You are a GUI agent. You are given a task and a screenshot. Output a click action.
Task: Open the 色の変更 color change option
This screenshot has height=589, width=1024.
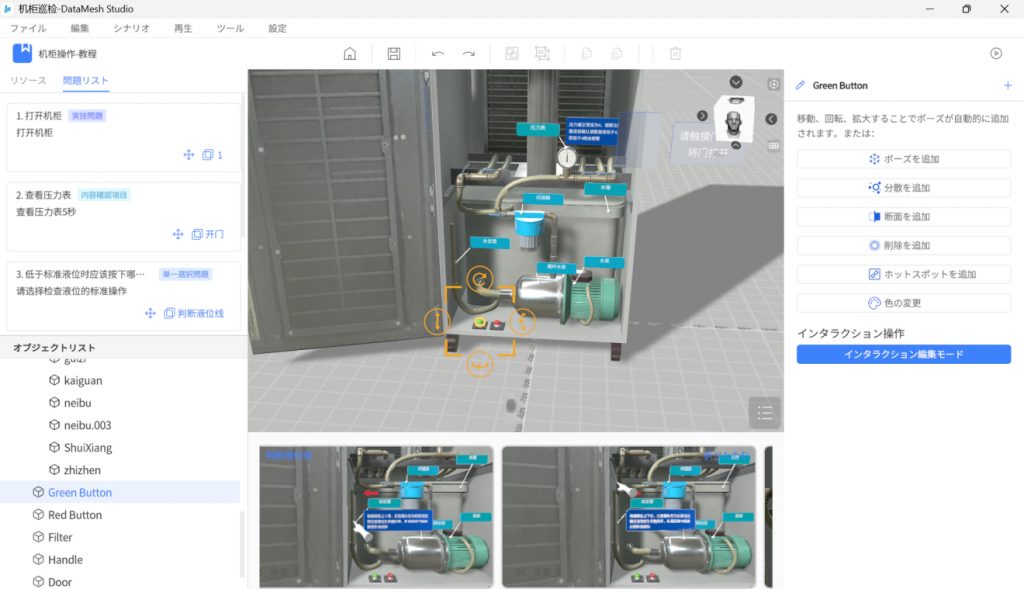[x=903, y=303]
